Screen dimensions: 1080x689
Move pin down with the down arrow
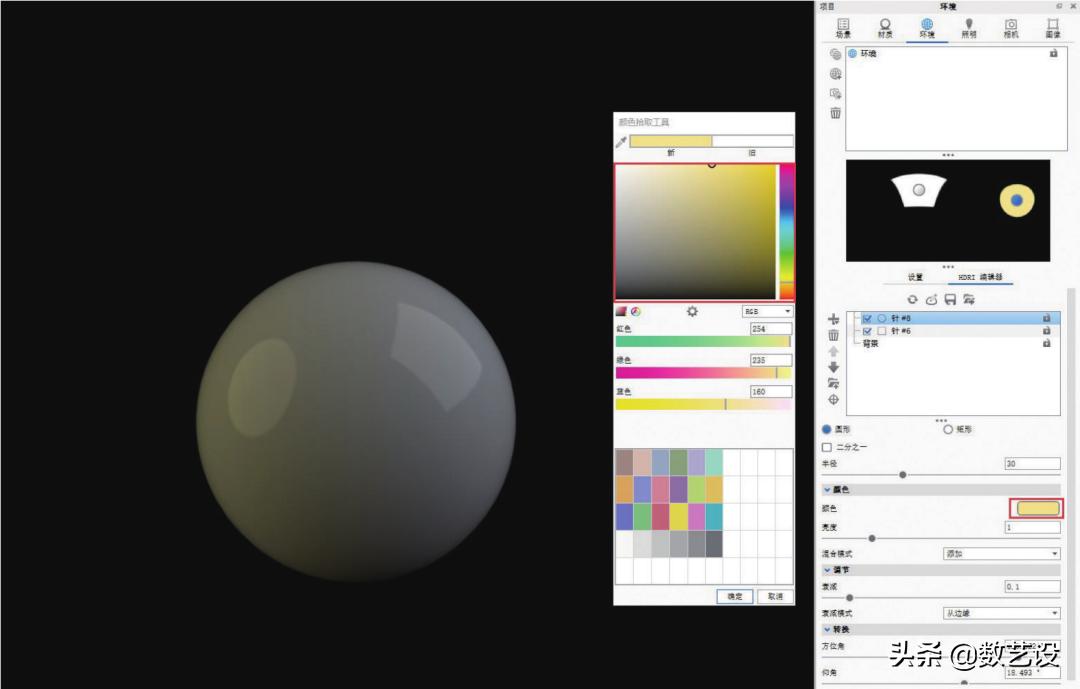pos(833,367)
